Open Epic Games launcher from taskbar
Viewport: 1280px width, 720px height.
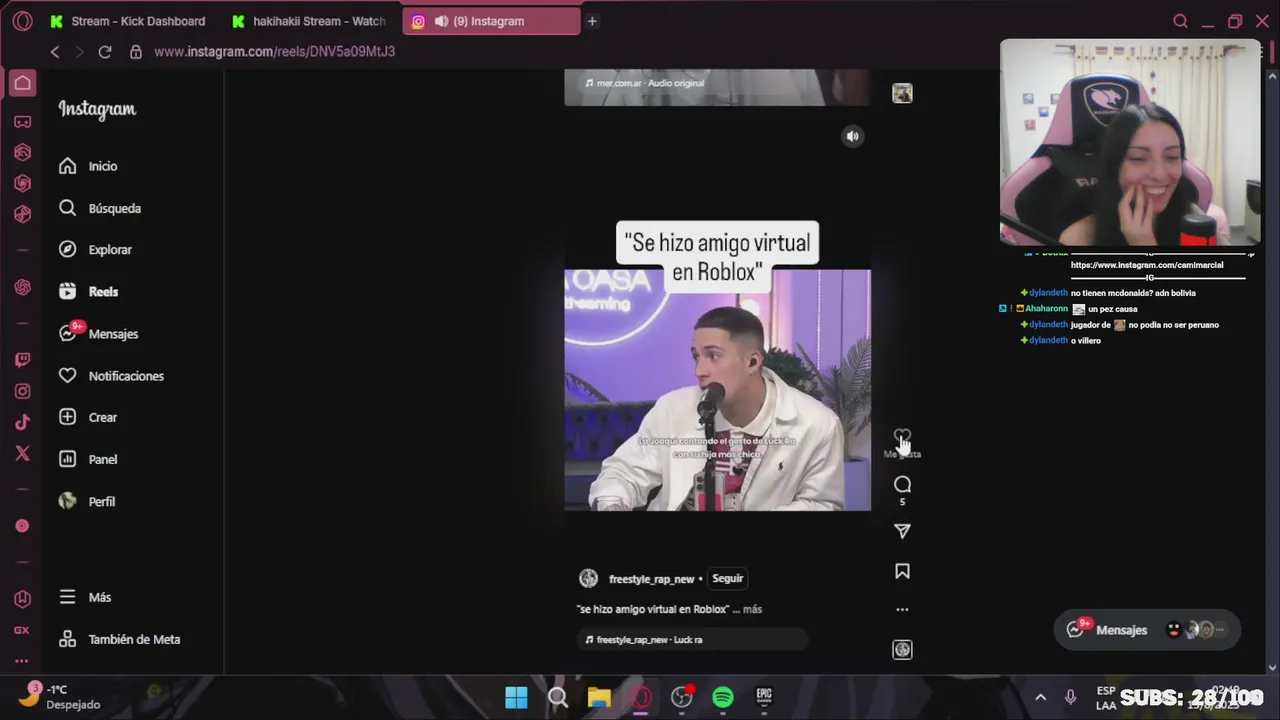click(x=764, y=698)
